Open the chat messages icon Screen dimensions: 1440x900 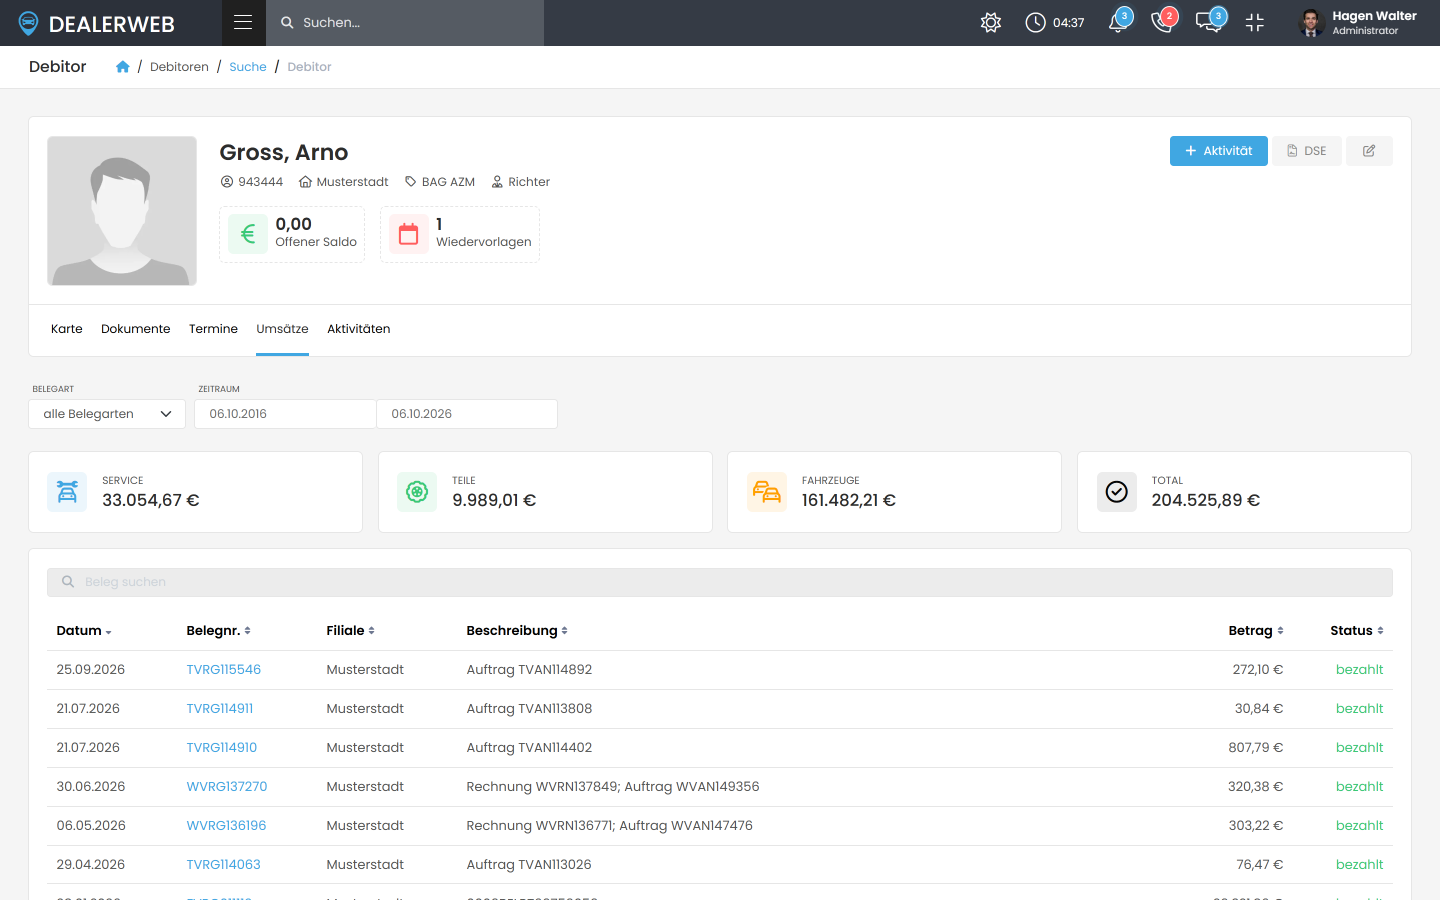click(1209, 22)
